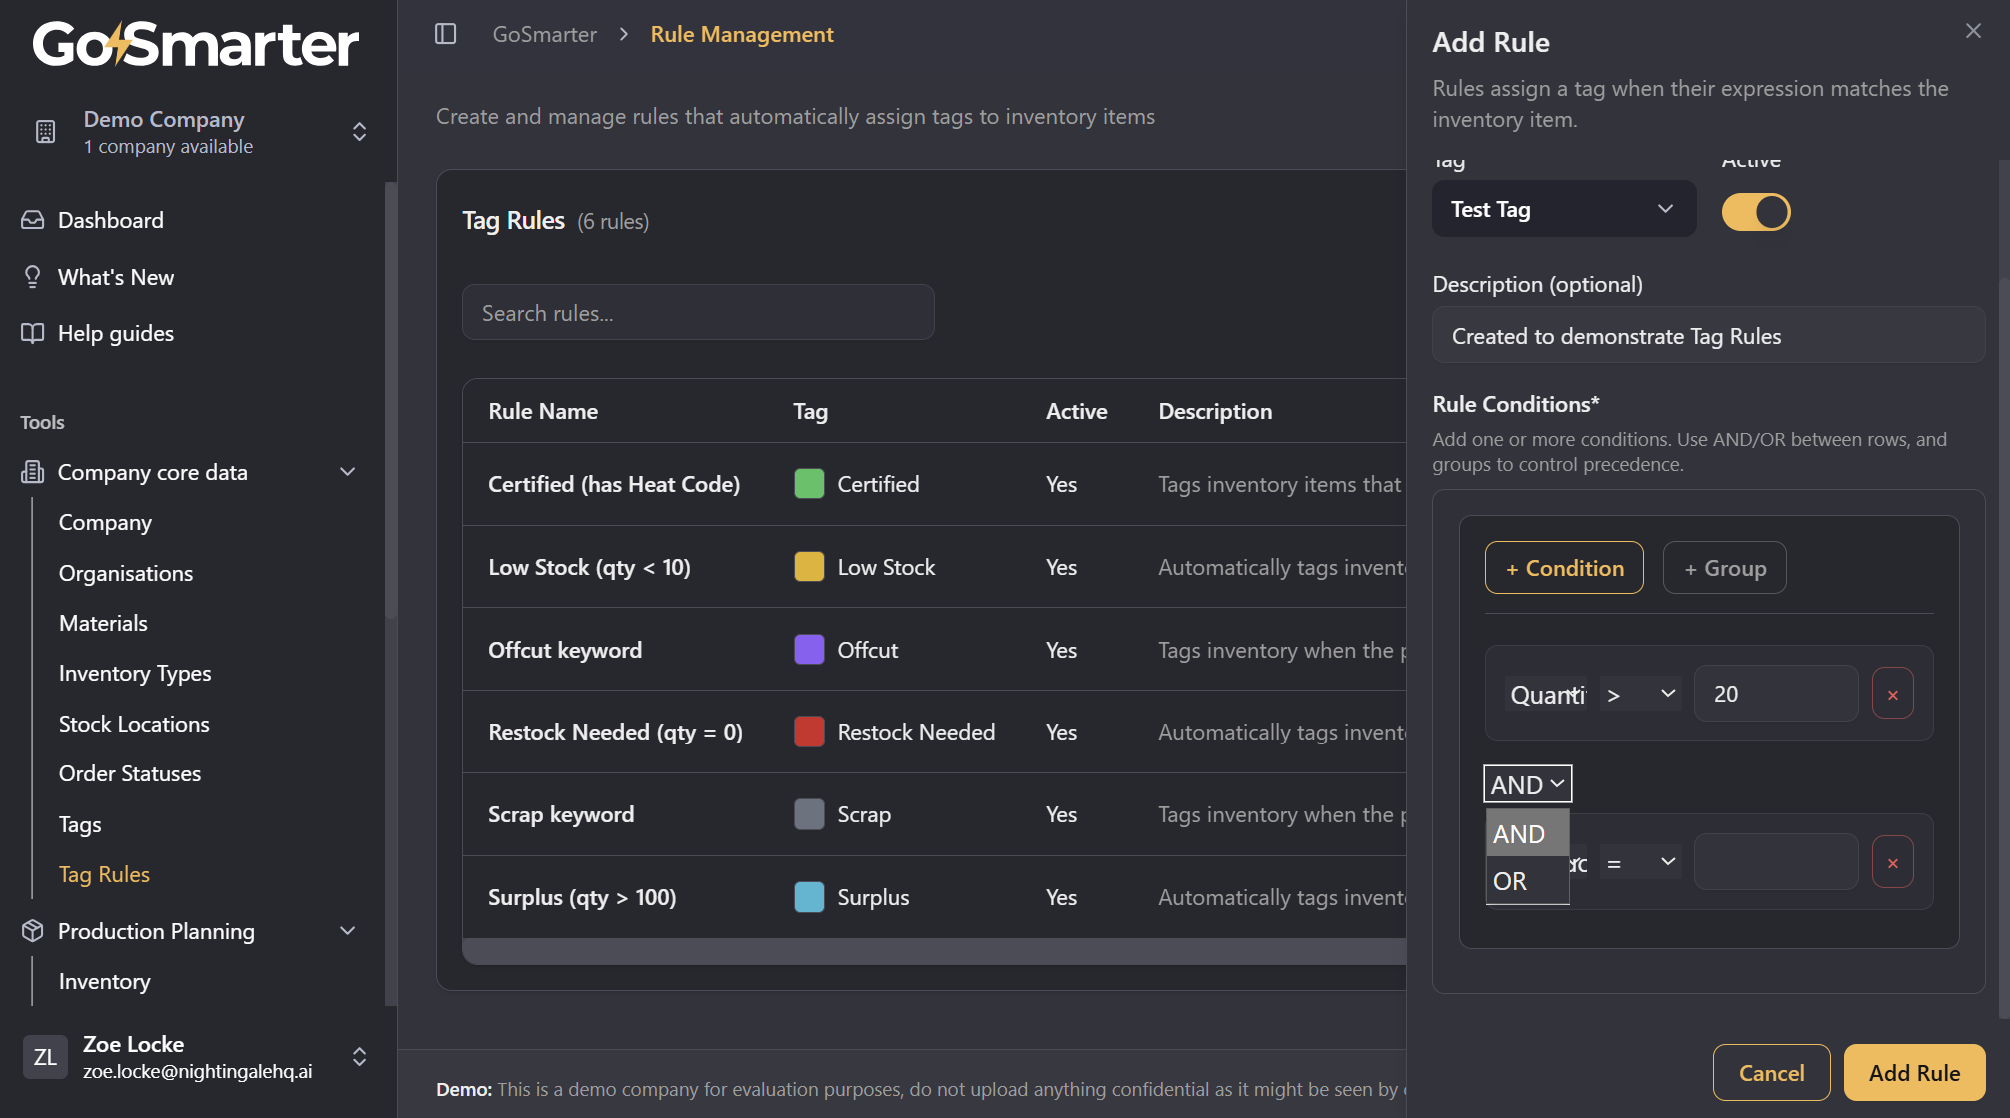Click the Add Rule button
The width and height of the screenshot is (2010, 1118).
(1913, 1073)
